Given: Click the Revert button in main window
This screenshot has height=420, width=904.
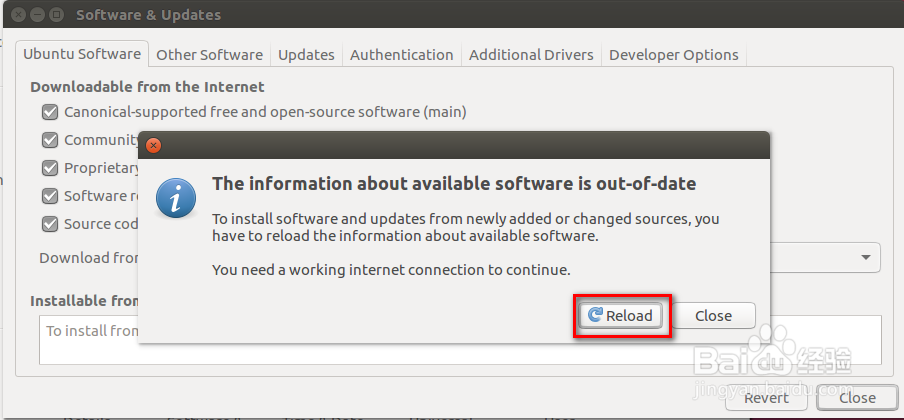Looking at the screenshot, I should 766,398.
